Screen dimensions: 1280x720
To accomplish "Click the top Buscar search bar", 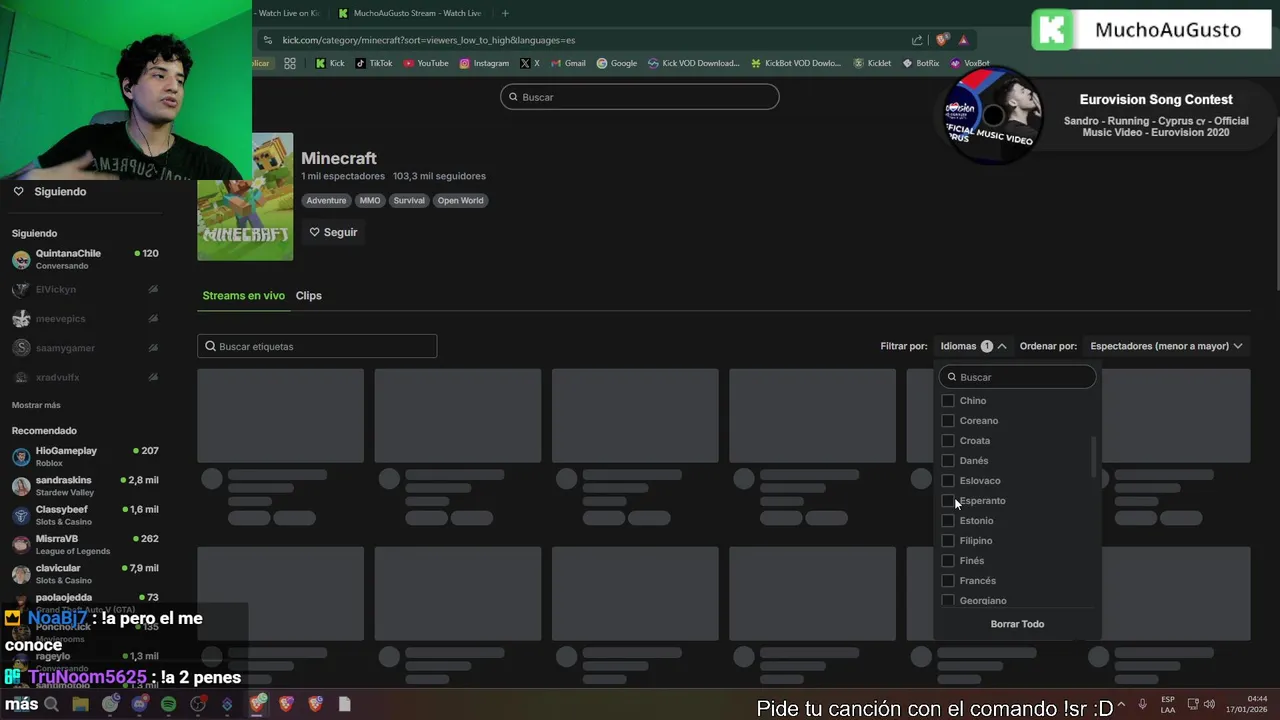I will click(640, 97).
